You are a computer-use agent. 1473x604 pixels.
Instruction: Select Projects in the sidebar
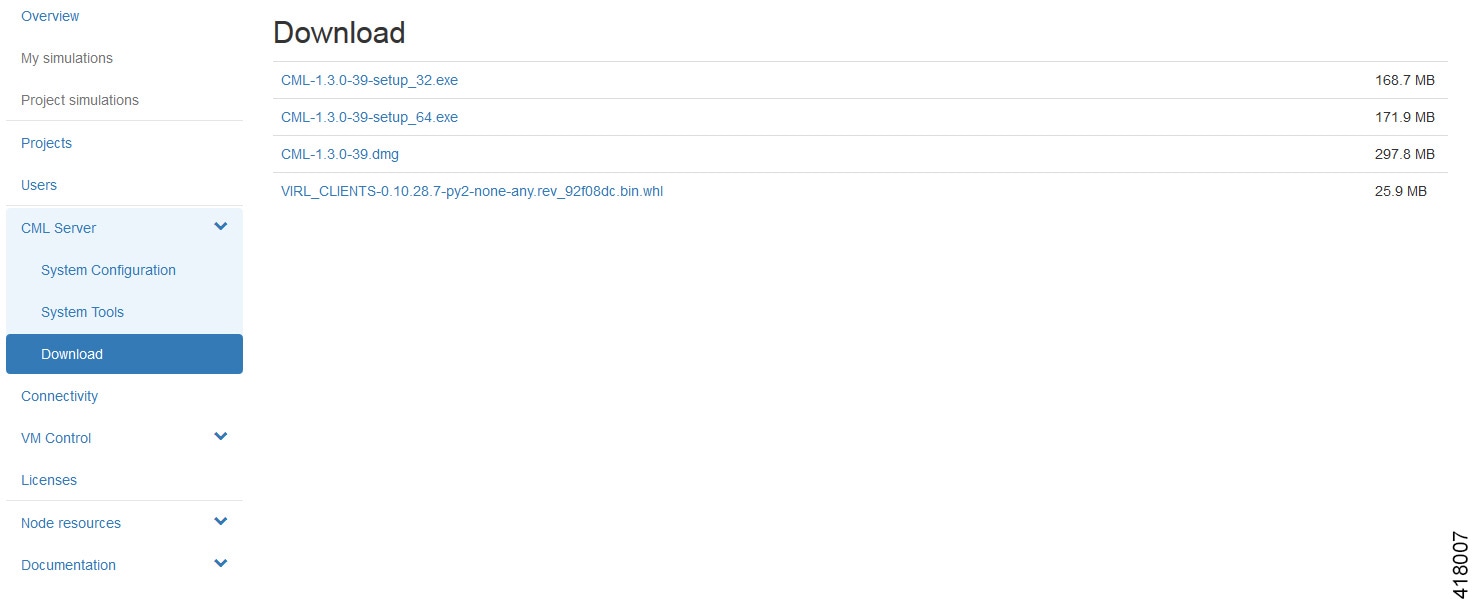tap(46, 143)
